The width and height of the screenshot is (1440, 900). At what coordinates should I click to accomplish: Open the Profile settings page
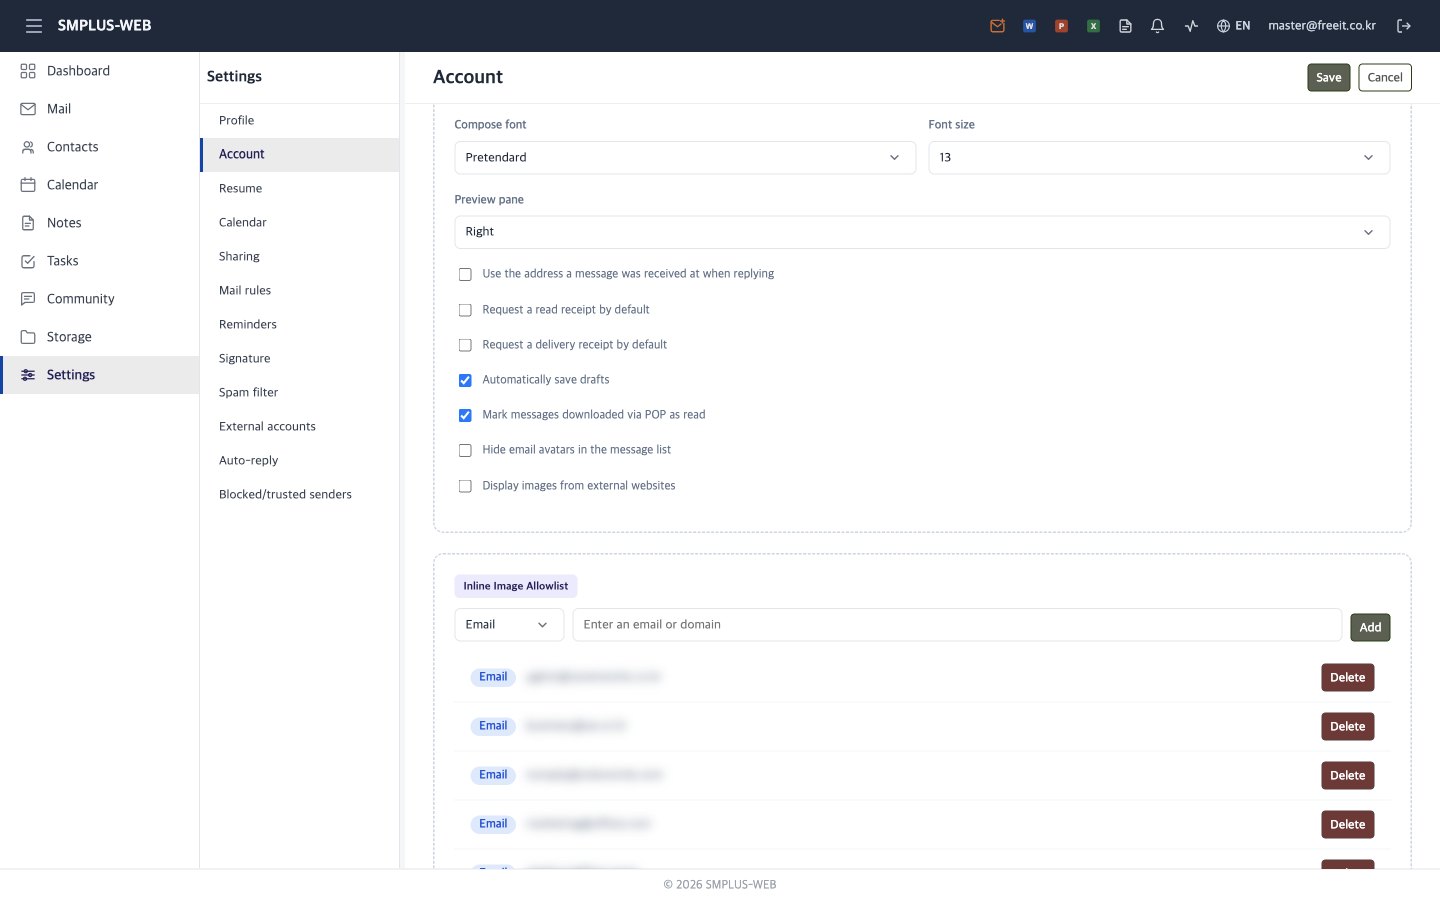pos(300,120)
